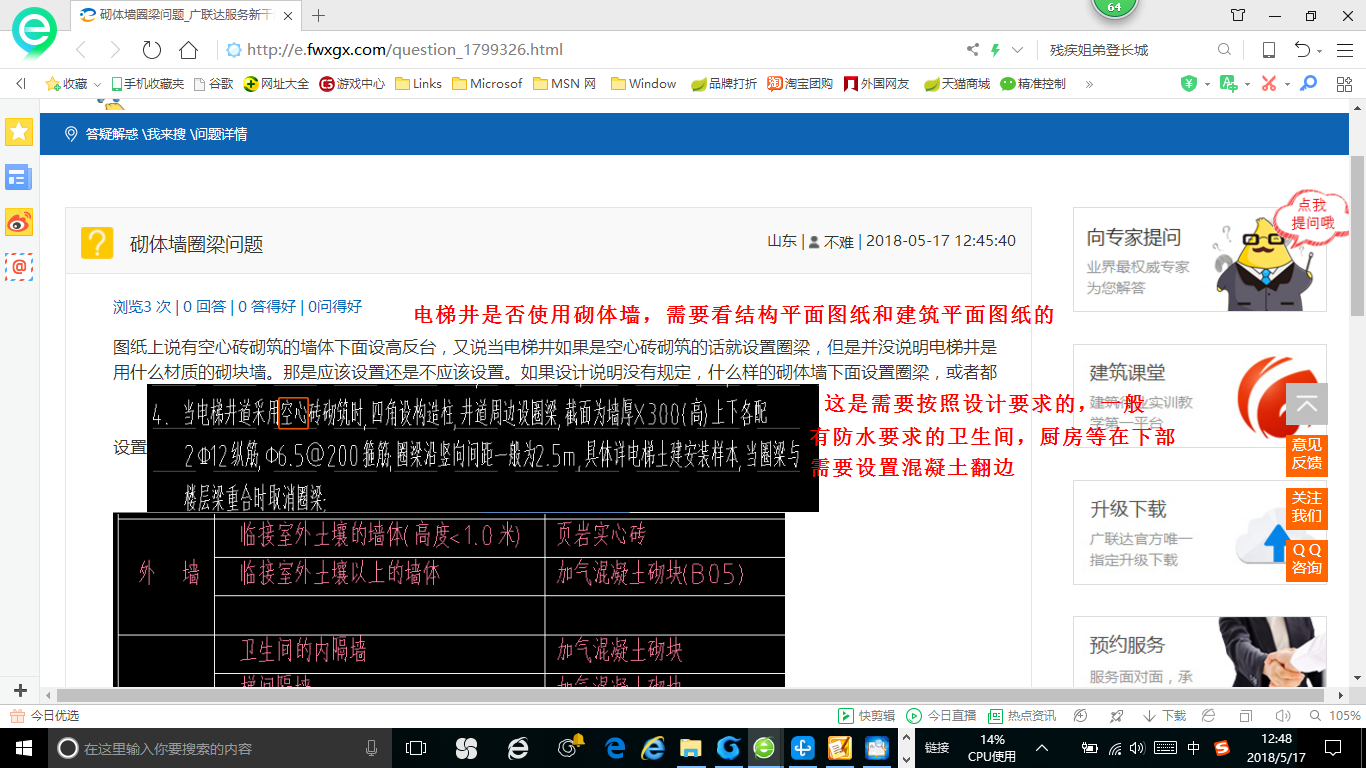This screenshot has height=768, width=1366.
Task: Click sidebar yellow star favorites icon
Action: tap(19, 131)
